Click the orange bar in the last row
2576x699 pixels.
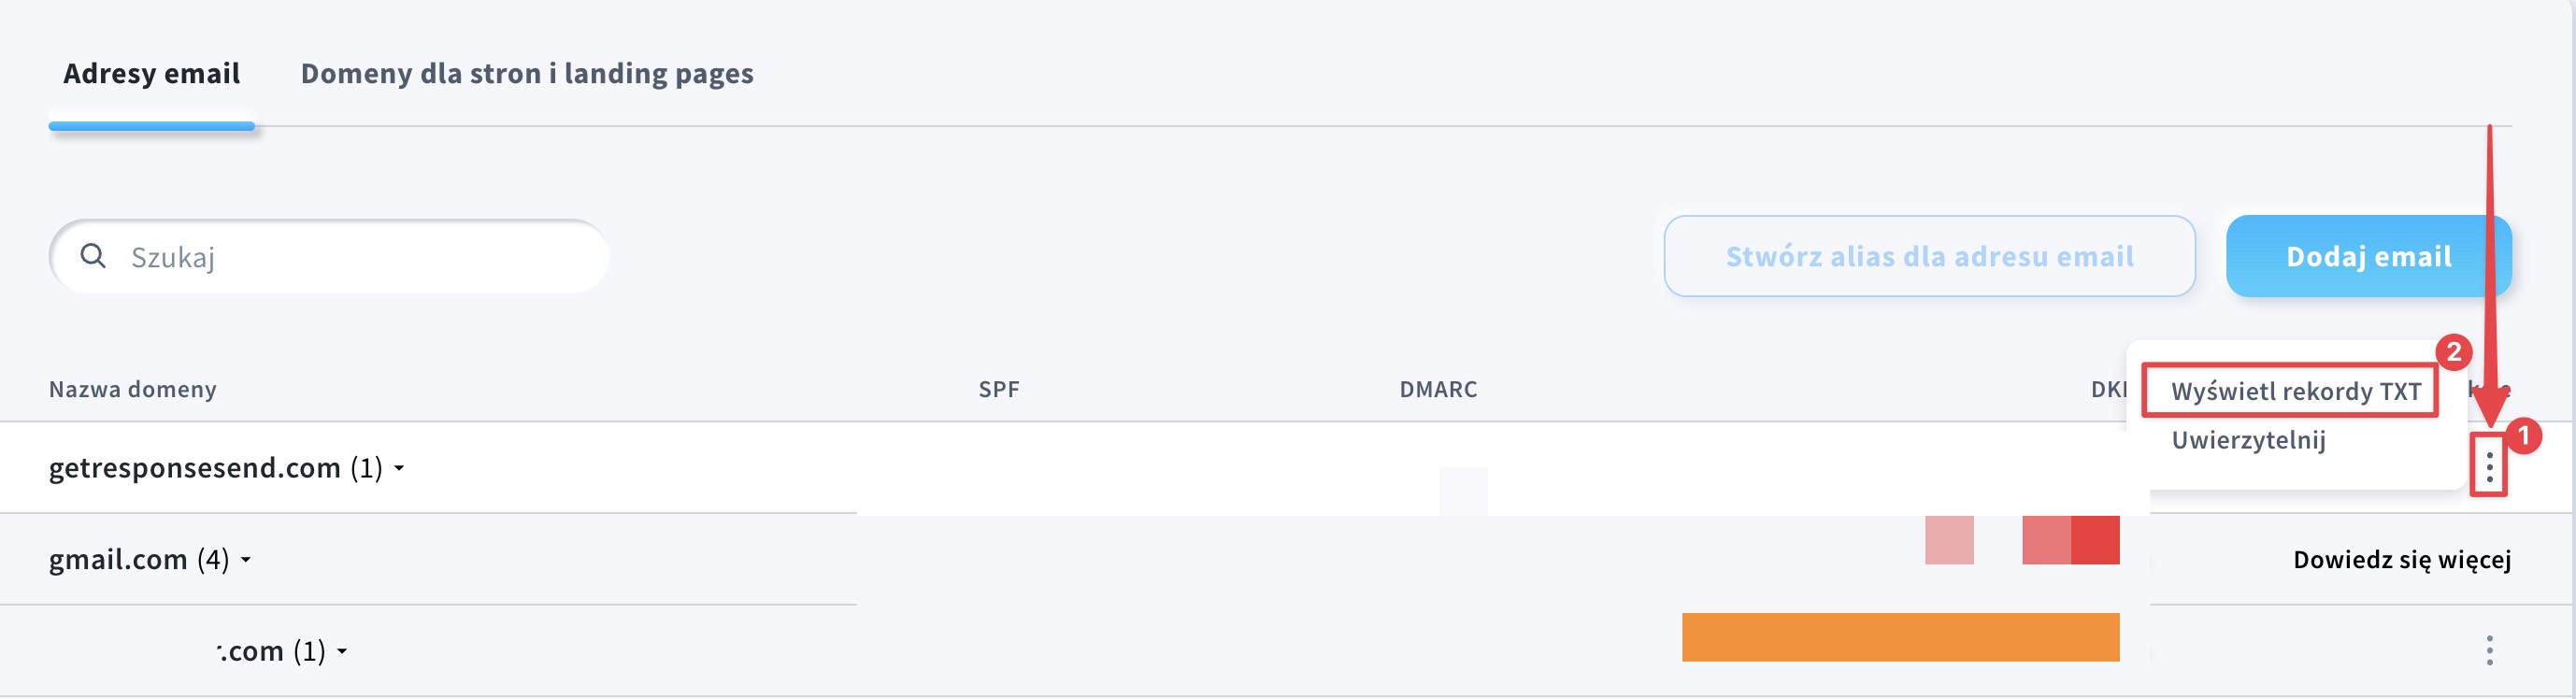1899,637
